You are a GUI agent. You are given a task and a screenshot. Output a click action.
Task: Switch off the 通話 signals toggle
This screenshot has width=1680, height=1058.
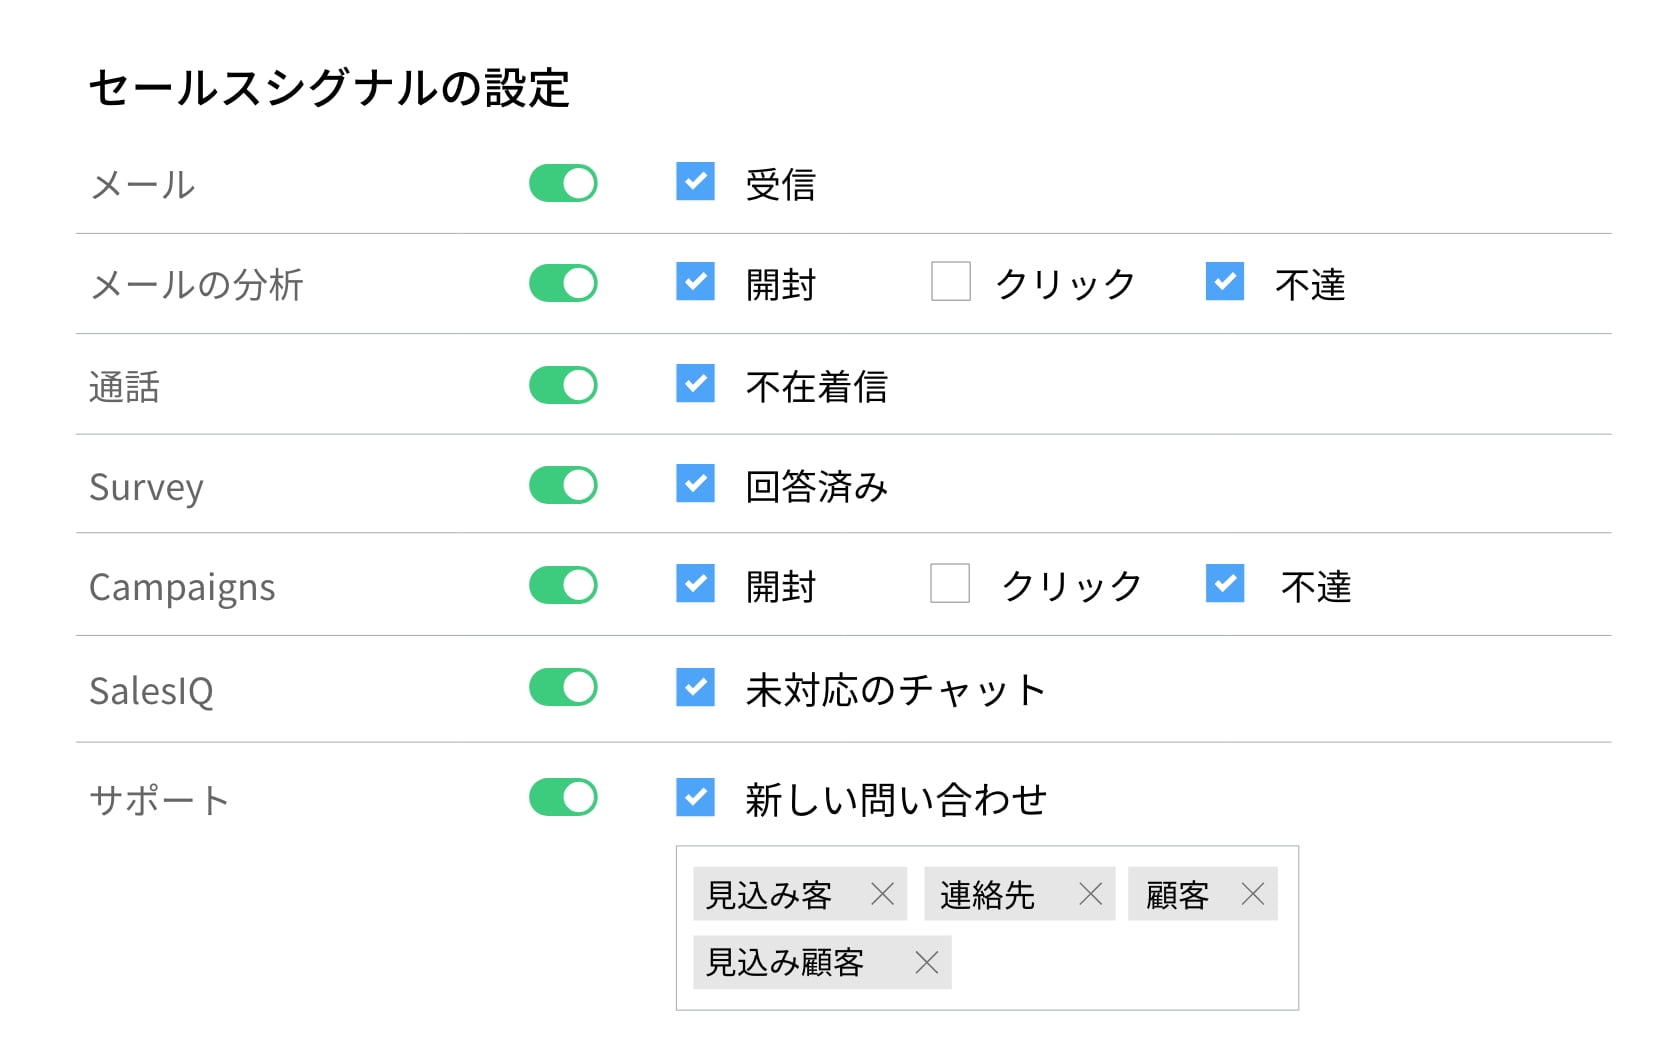click(563, 385)
